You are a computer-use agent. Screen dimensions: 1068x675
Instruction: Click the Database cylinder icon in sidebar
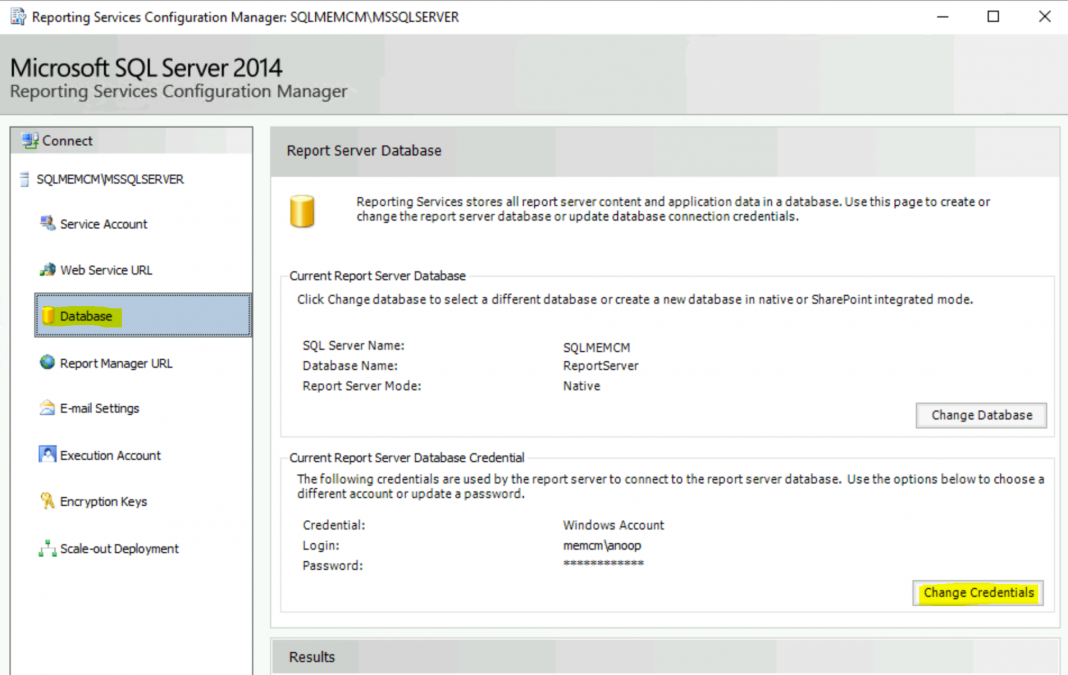(x=48, y=315)
